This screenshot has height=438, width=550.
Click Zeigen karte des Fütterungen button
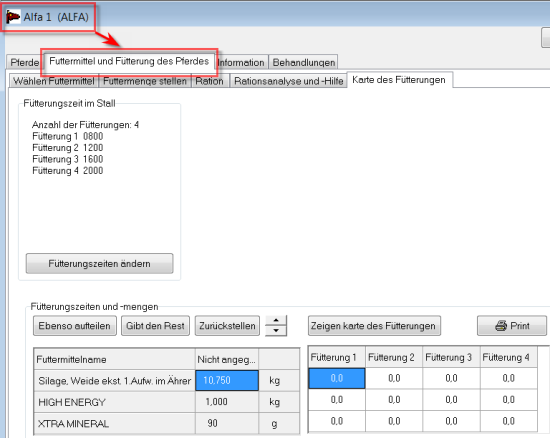pos(374,326)
